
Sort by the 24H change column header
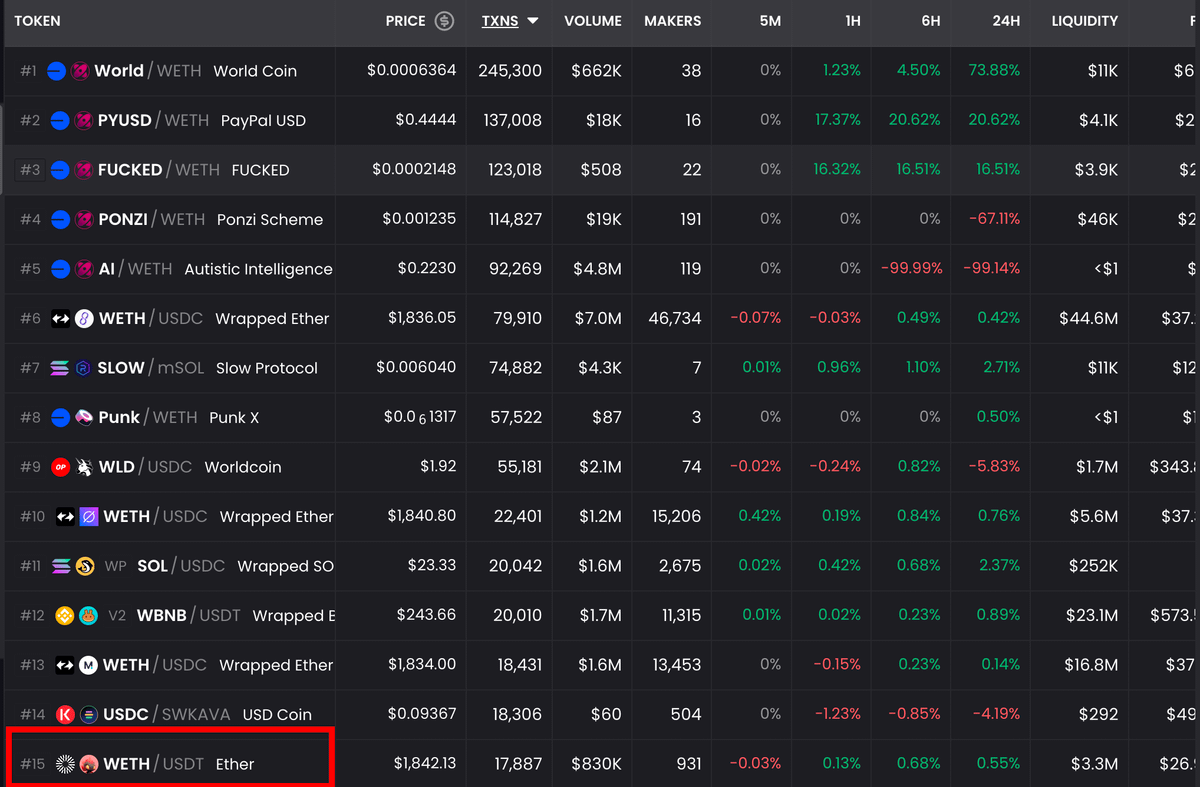coord(1005,21)
